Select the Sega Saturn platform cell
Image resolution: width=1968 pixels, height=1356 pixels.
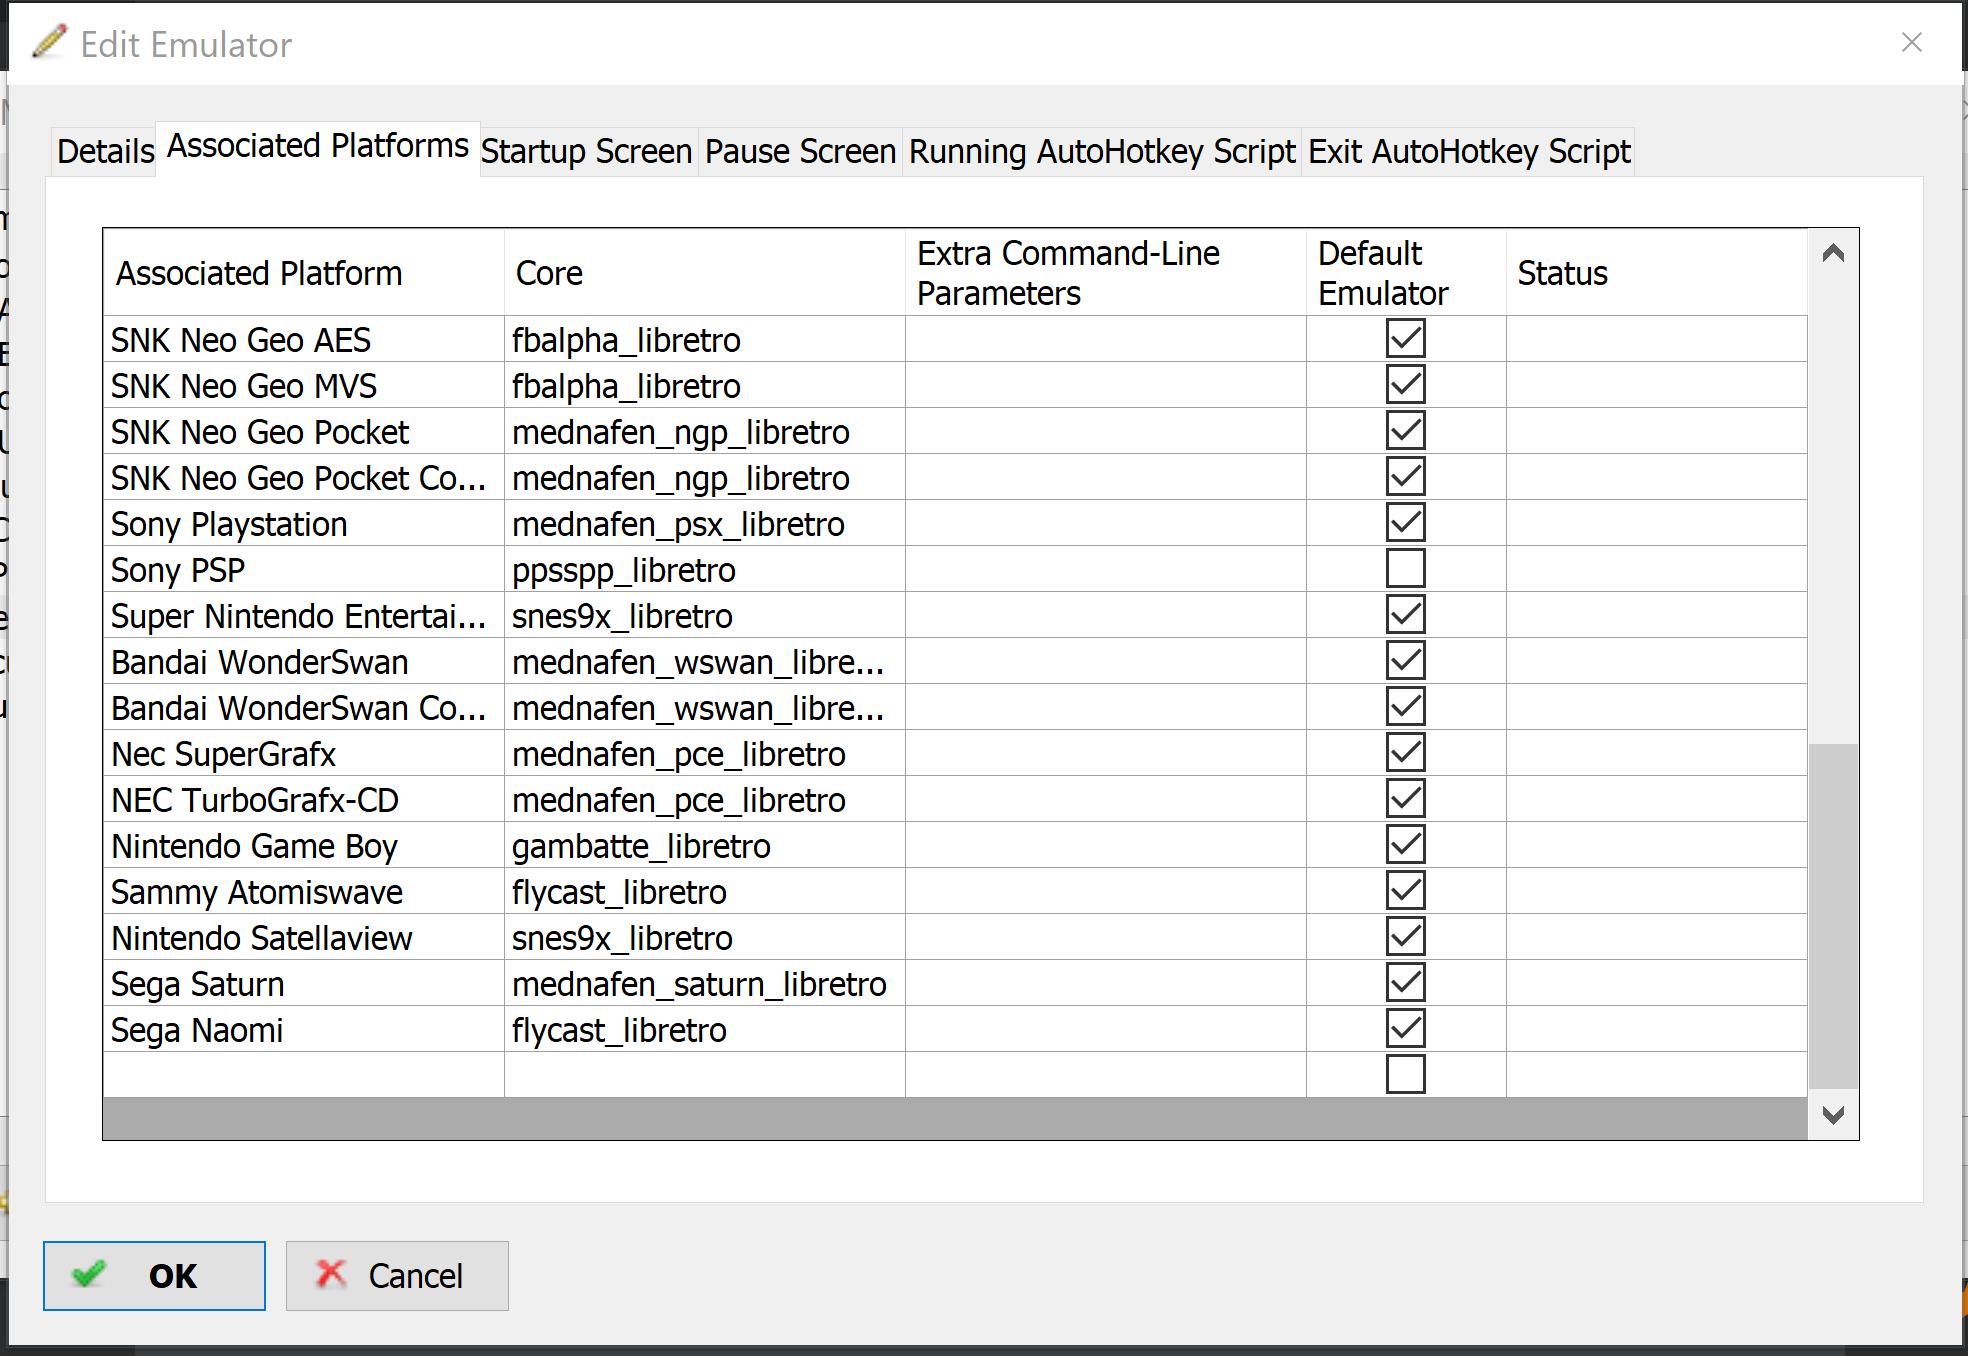pos(304,984)
